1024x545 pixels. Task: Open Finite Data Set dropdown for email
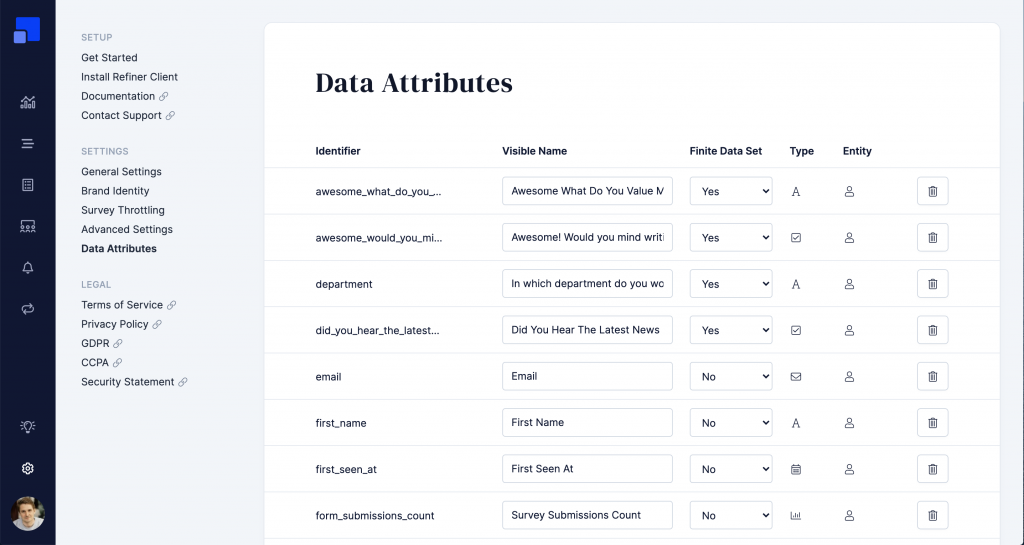731,377
